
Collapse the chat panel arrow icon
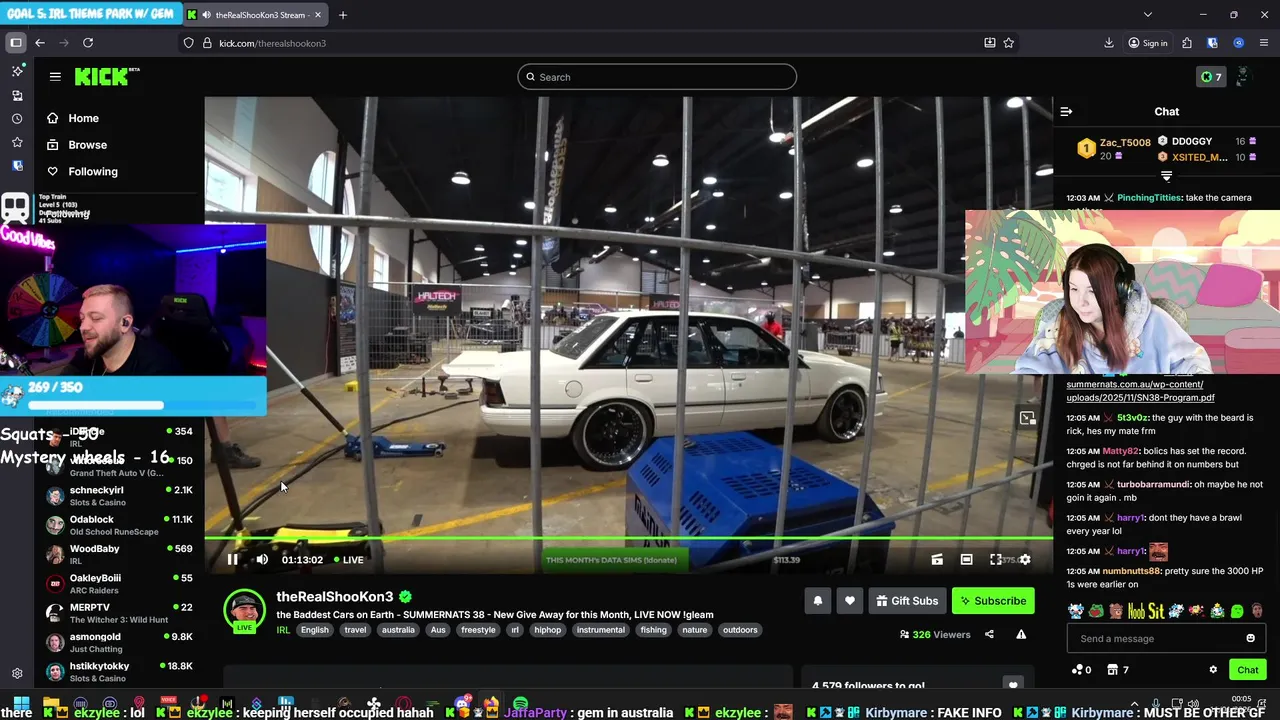(x=1066, y=112)
